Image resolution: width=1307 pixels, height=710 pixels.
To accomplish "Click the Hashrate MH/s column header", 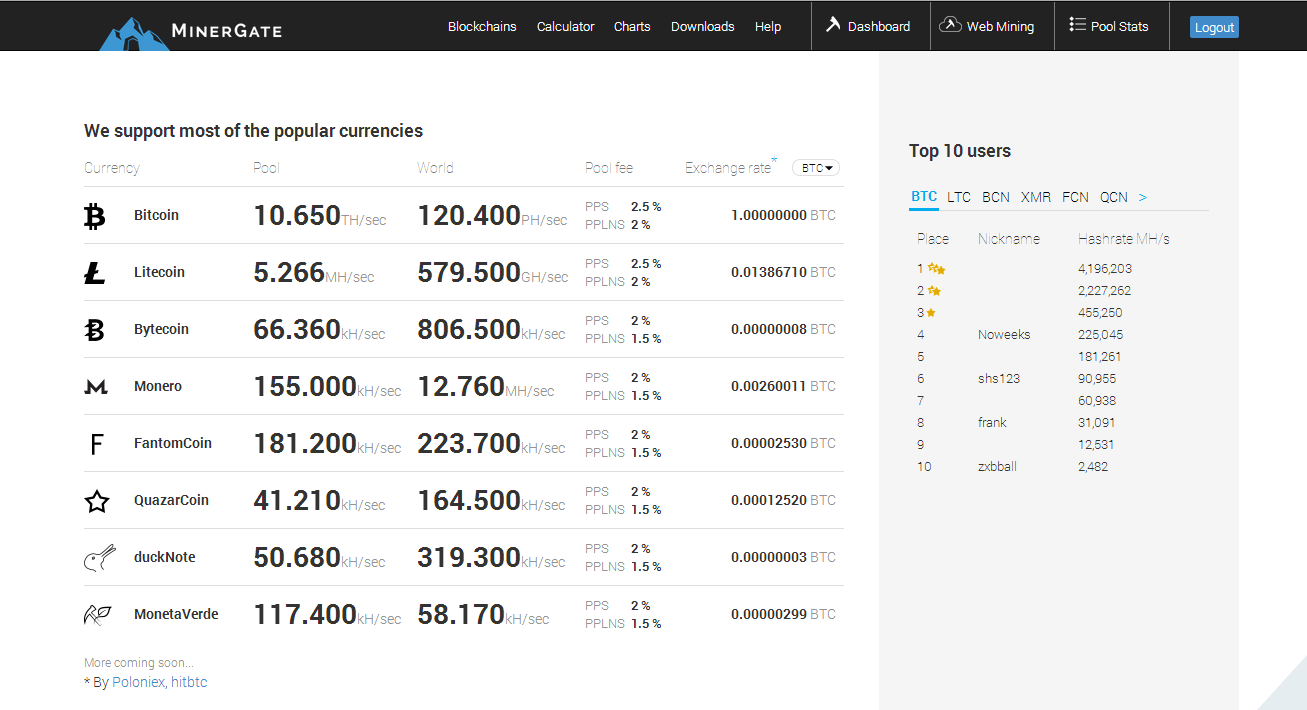I will (x=1124, y=239).
